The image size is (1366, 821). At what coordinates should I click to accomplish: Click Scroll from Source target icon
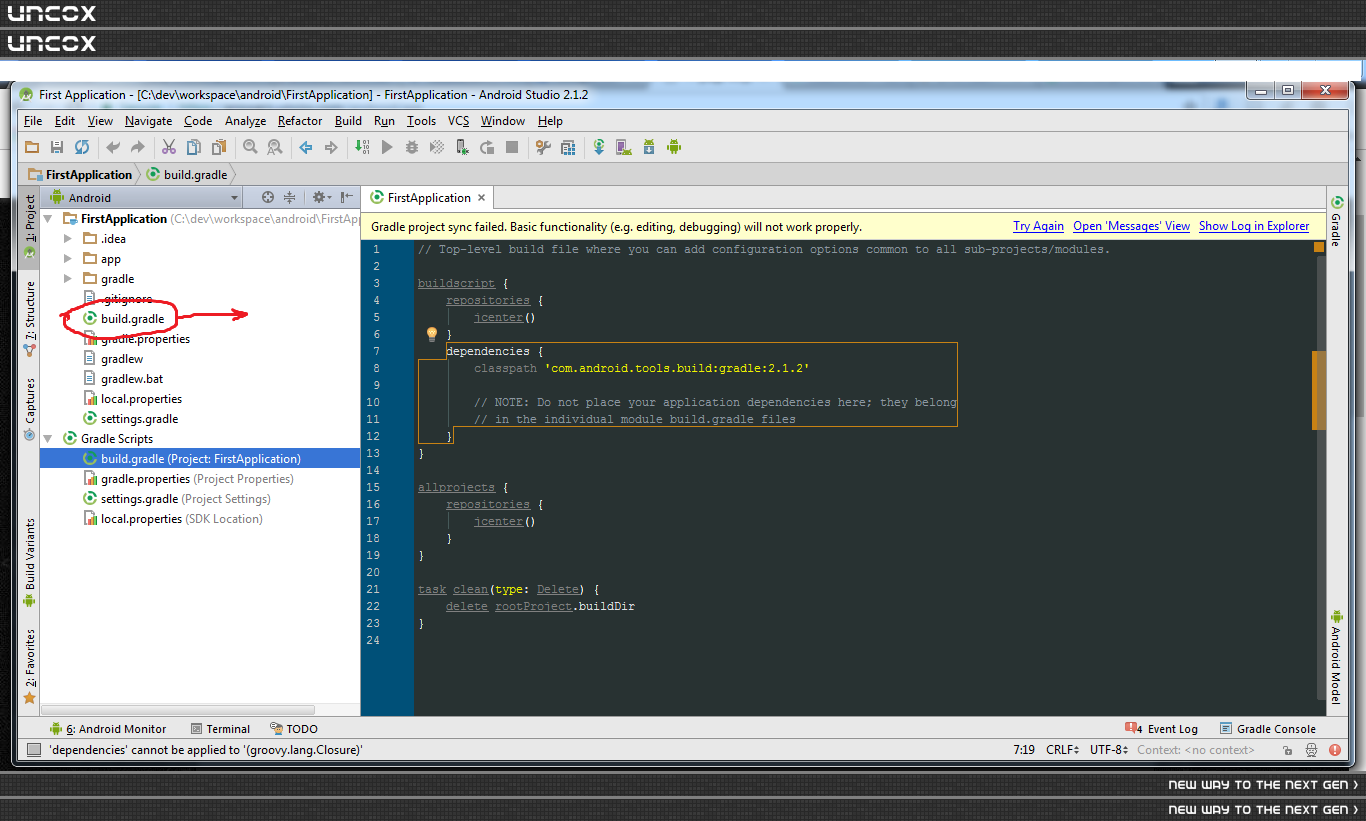click(x=267, y=197)
